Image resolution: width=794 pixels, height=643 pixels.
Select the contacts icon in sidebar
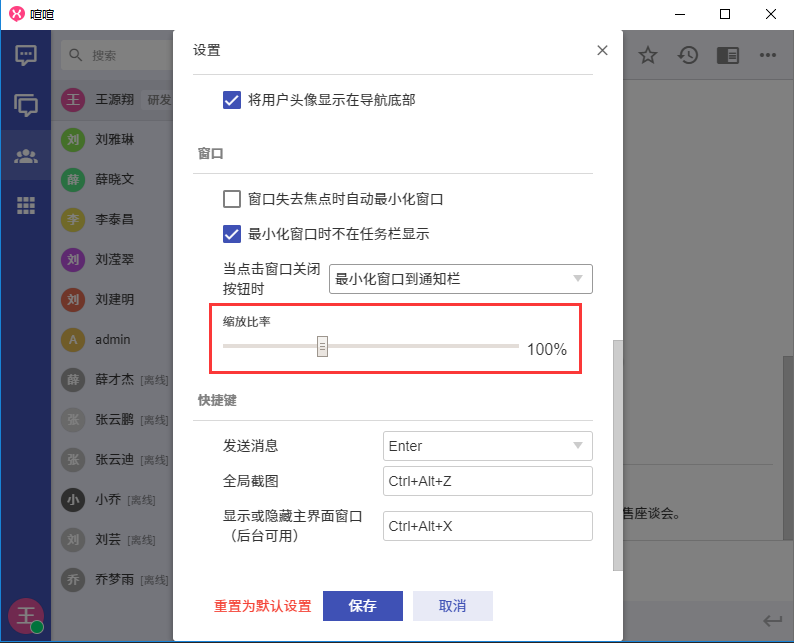pos(26,156)
